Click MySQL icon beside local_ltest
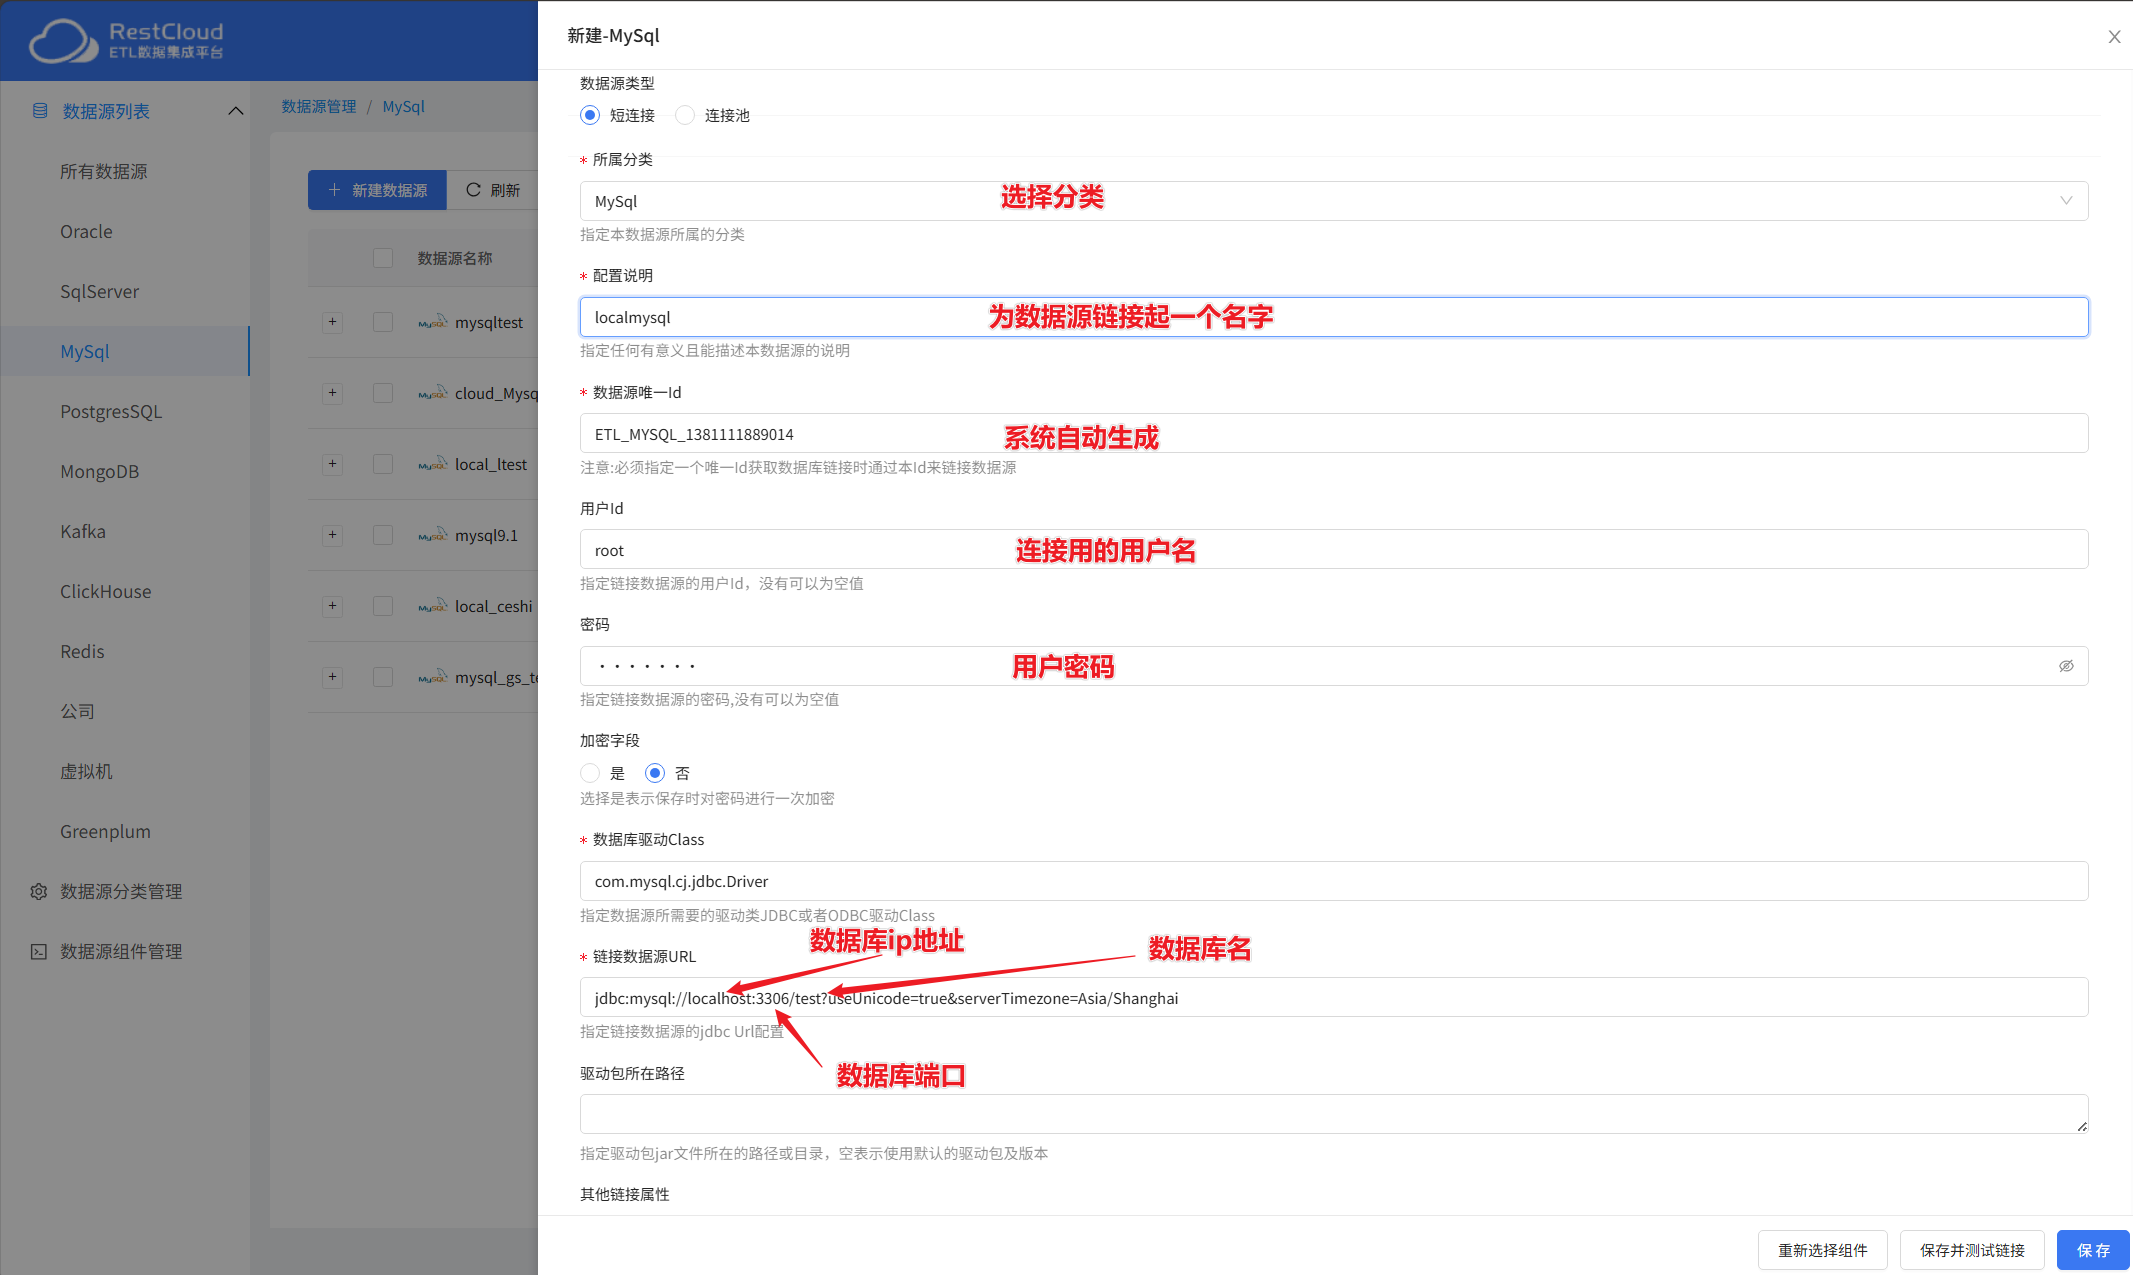The width and height of the screenshot is (2133, 1275). 433,464
